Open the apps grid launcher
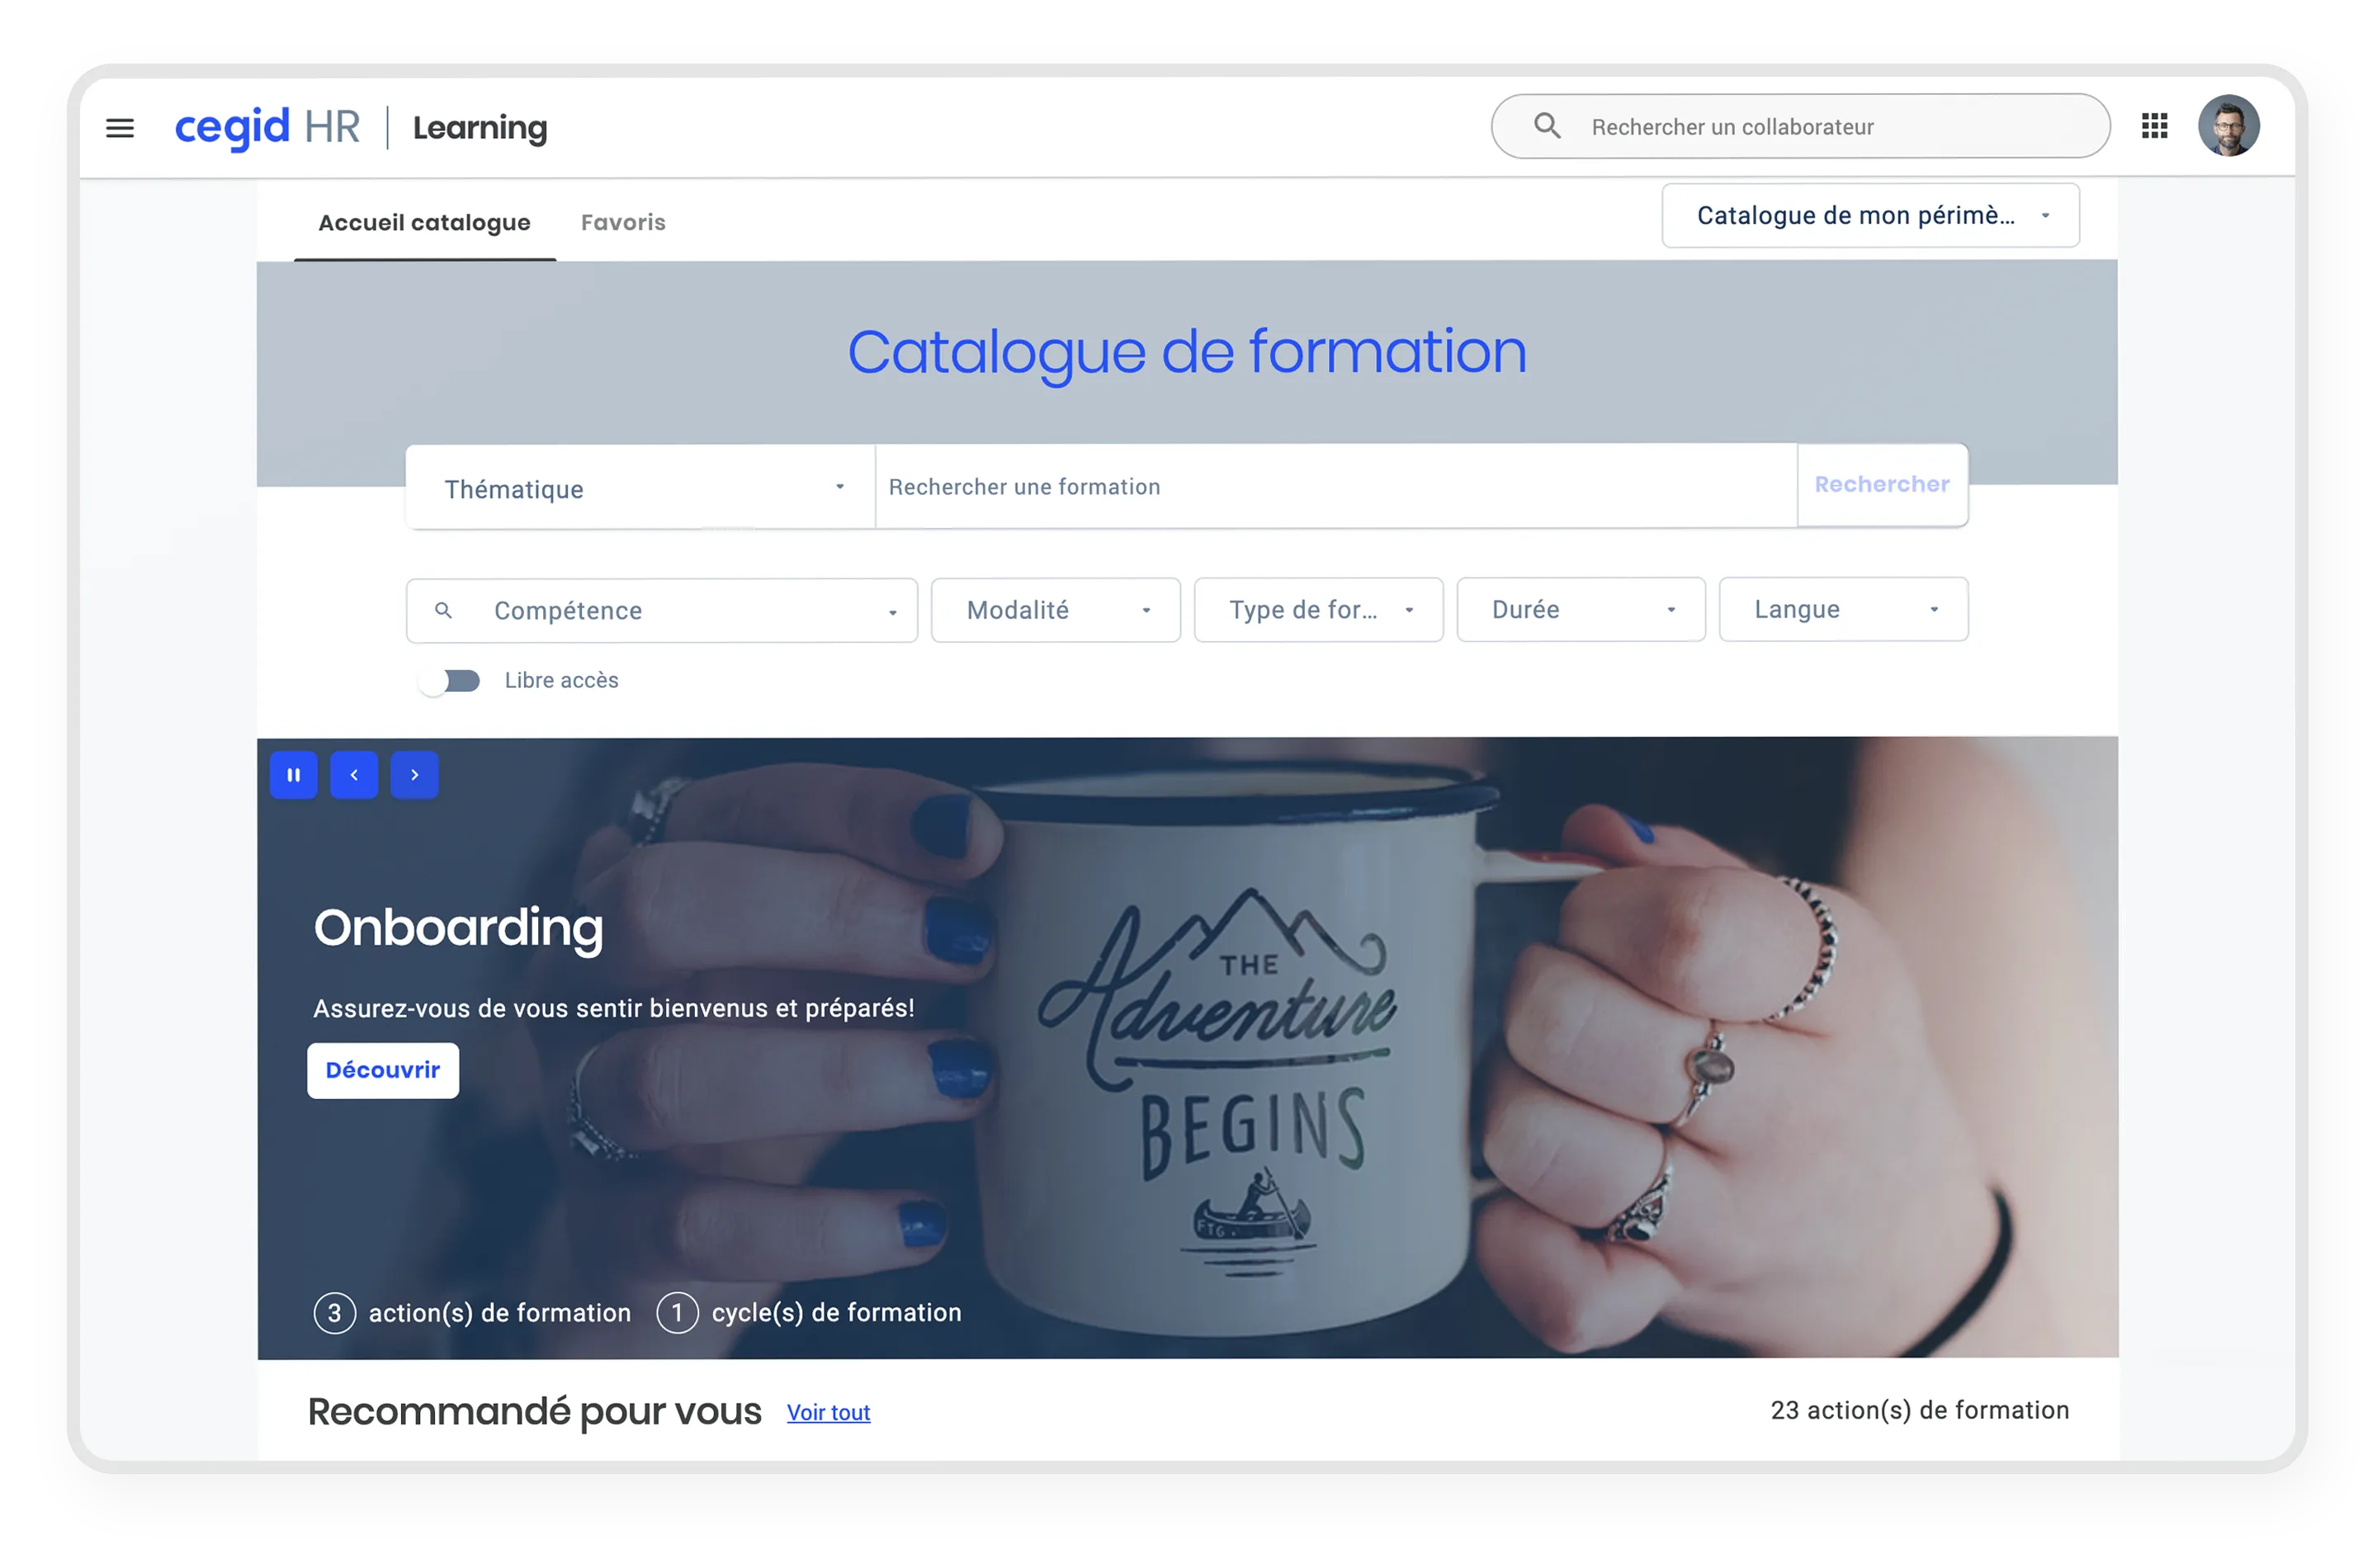Image resolution: width=2377 pixels, height=1568 pixels. click(2154, 126)
